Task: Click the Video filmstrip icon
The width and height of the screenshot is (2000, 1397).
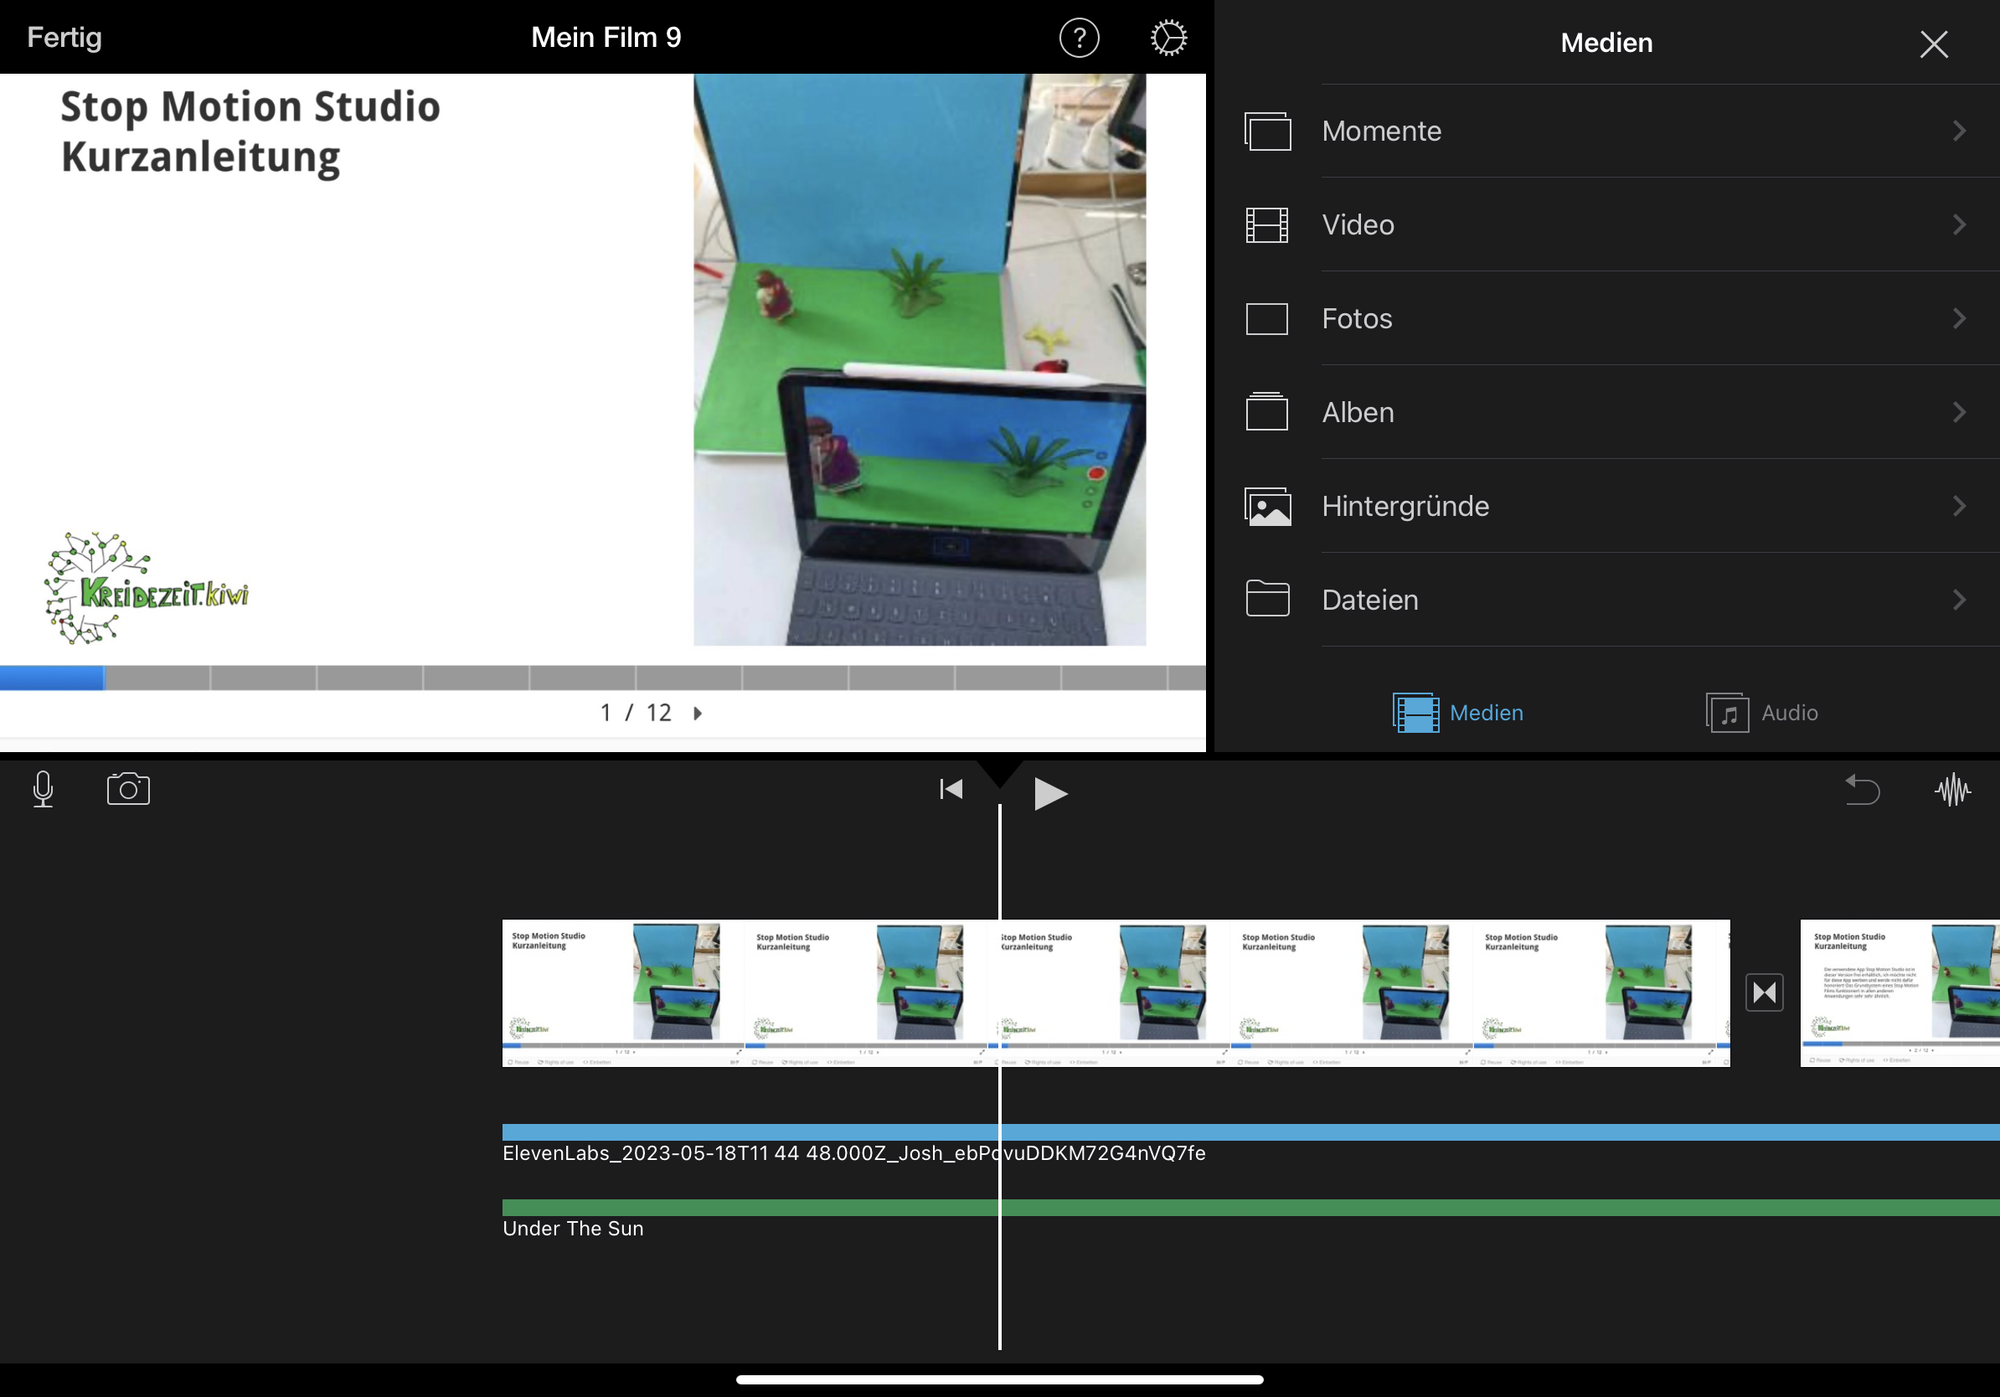Action: tap(1267, 225)
